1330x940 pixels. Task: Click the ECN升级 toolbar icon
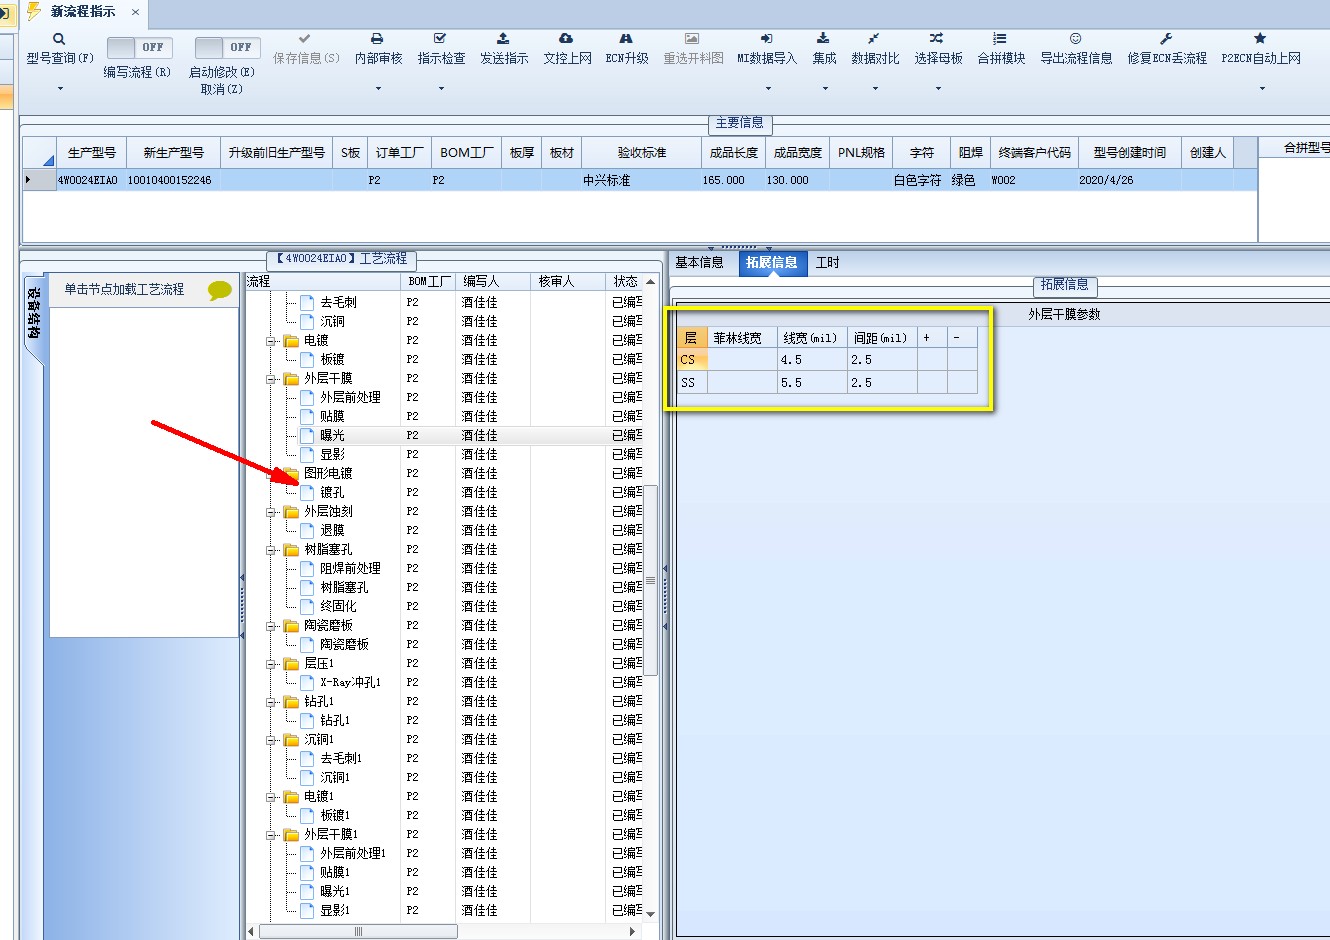tap(626, 39)
